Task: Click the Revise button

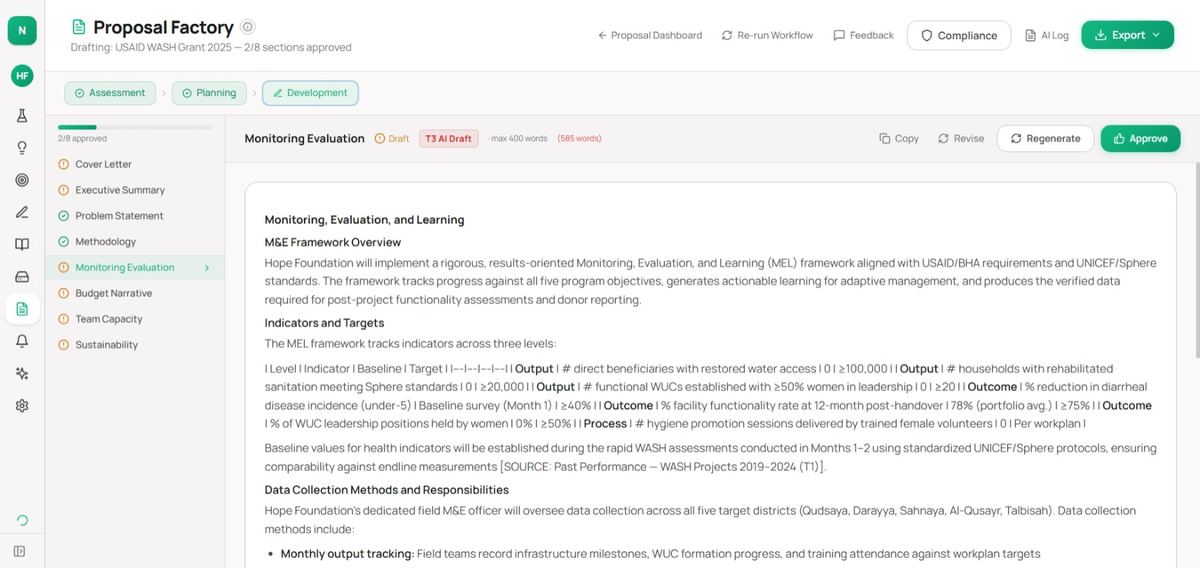Action: [961, 139]
